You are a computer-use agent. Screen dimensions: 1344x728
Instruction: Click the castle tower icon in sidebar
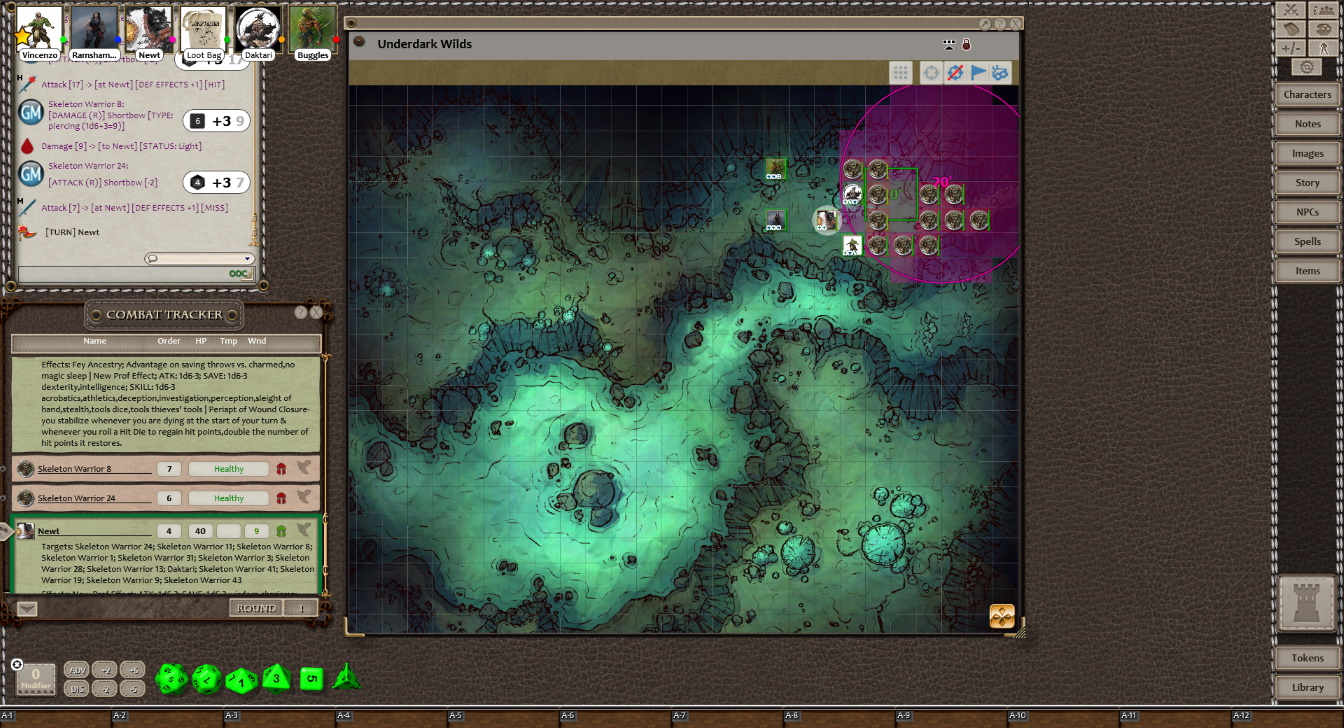coord(1307,604)
